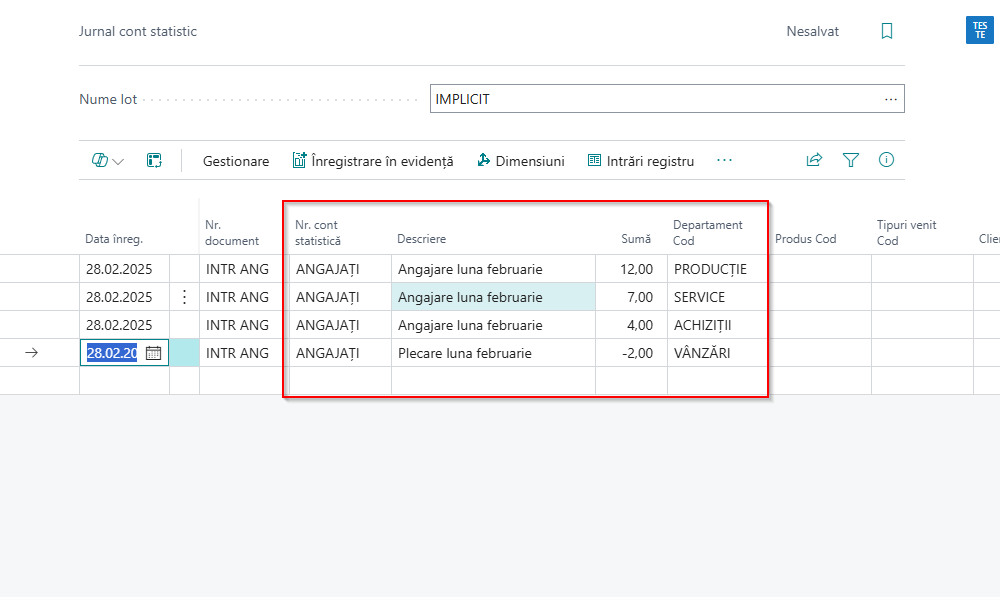Screen dimensions: 1000x600
Task: Click the description cell in ACHIZIȚII row
Action: [494, 325]
